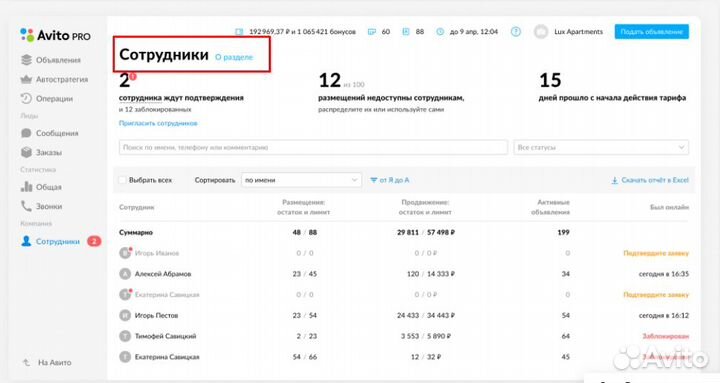Click the wallet balance icon in header
Image resolution: width=720 pixels, height=383 pixels.
(239, 32)
